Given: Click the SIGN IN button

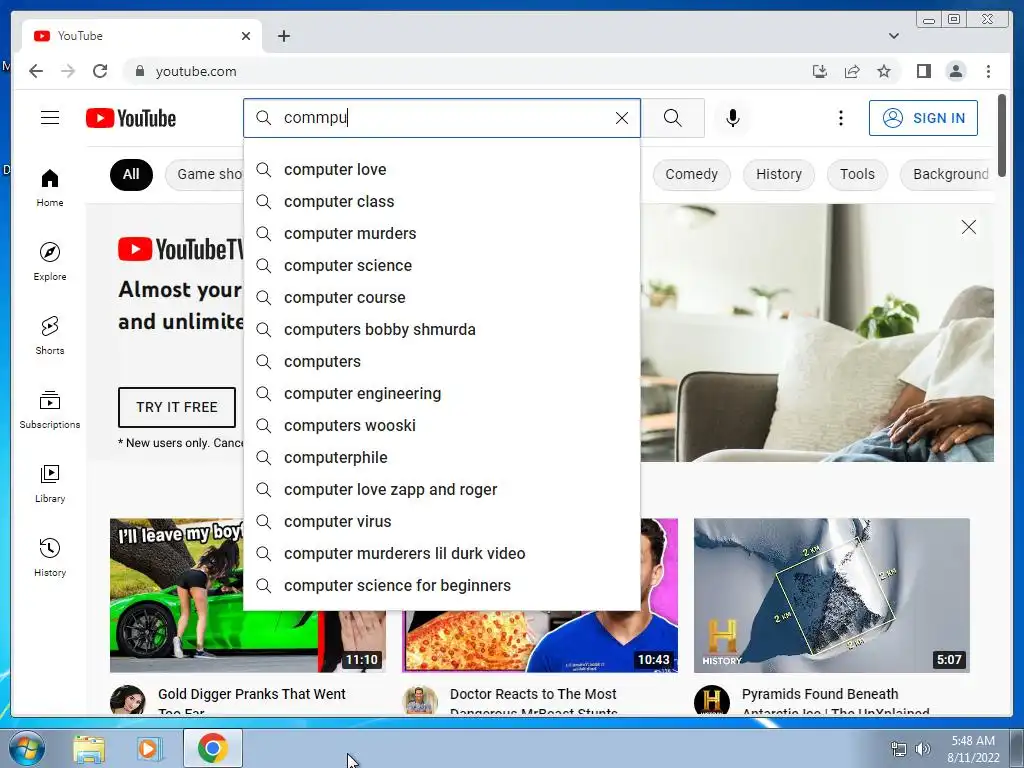Looking at the screenshot, I should (923, 118).
